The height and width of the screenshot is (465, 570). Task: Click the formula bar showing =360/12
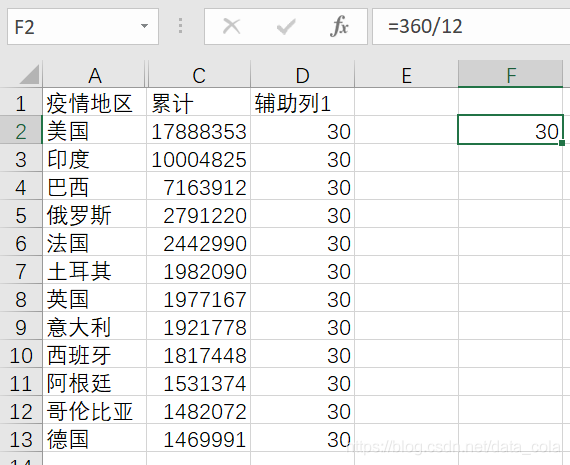pos(471,27)
